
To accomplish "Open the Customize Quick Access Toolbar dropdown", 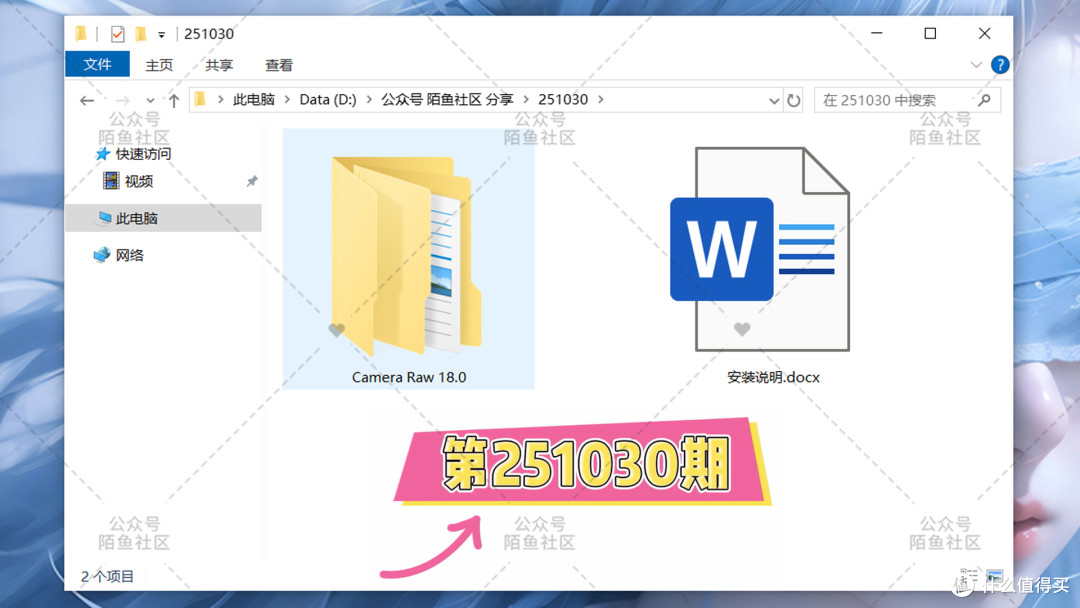I will pyautogui.click(x=161, y=34).
